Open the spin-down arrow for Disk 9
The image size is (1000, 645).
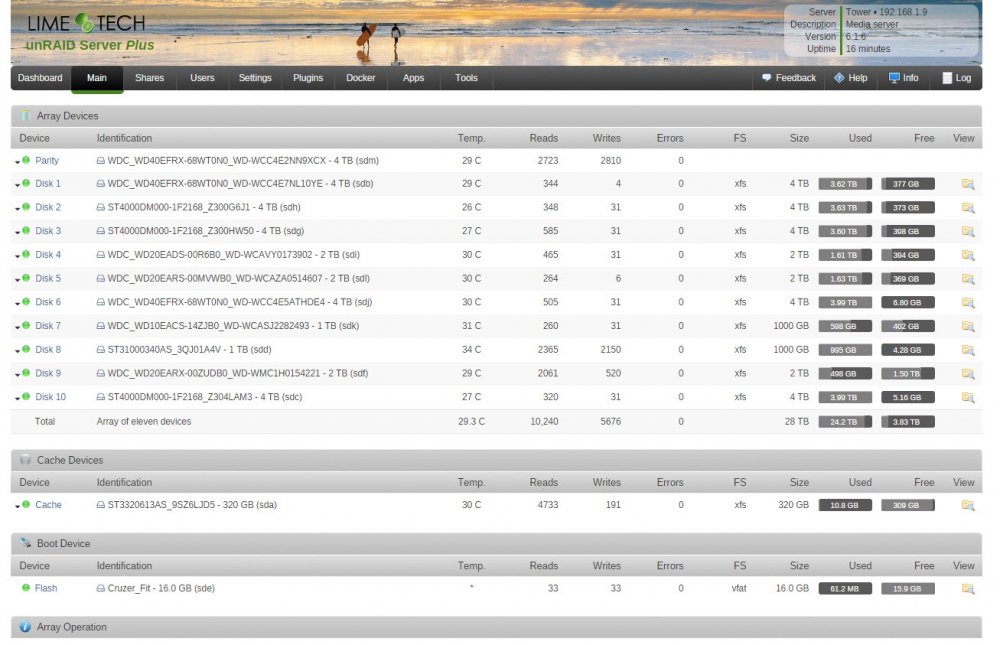pos(17,375)
